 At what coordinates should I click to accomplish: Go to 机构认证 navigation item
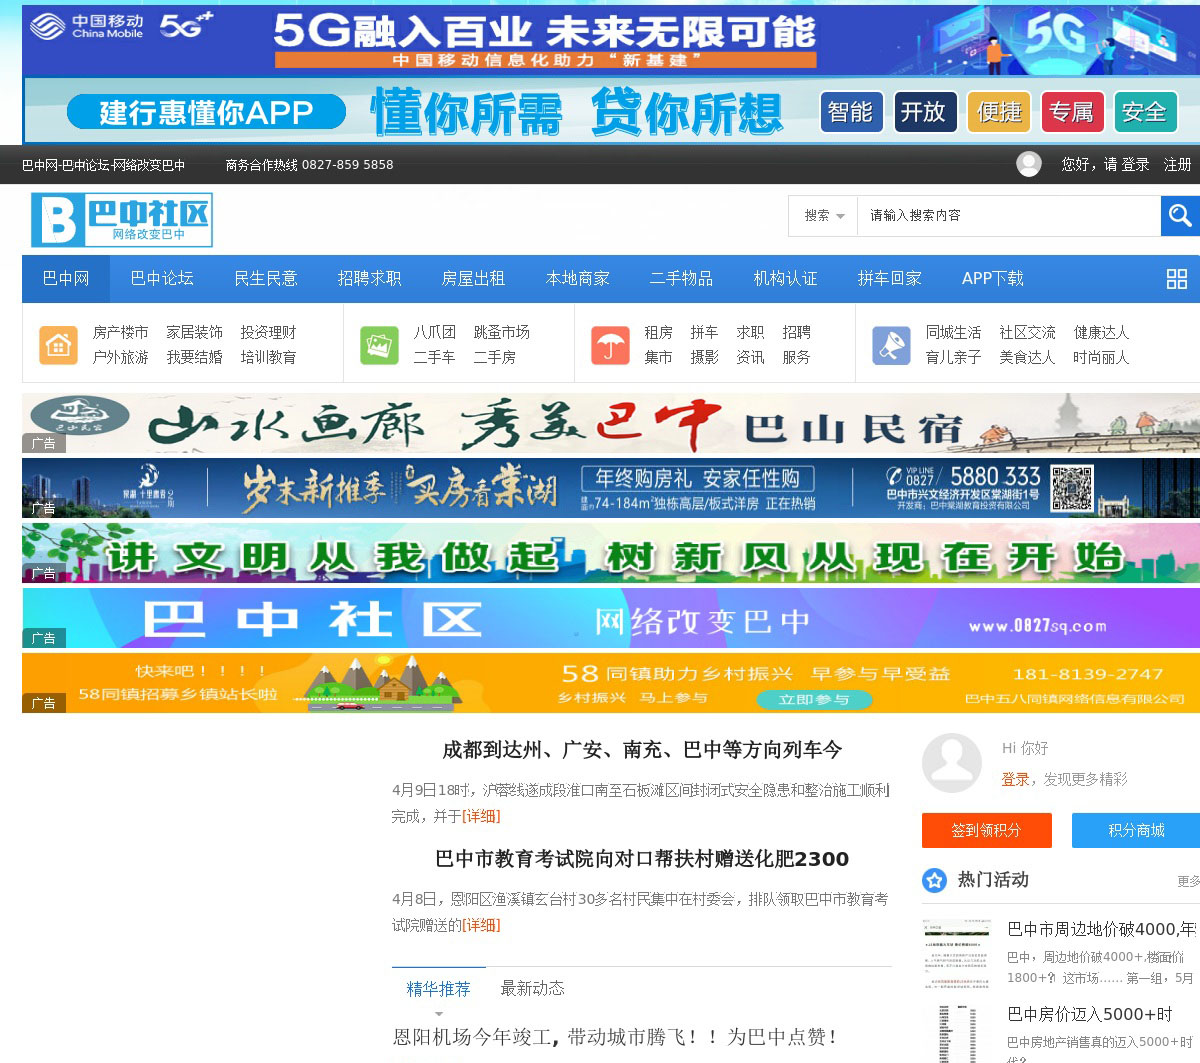click(786, 279)
